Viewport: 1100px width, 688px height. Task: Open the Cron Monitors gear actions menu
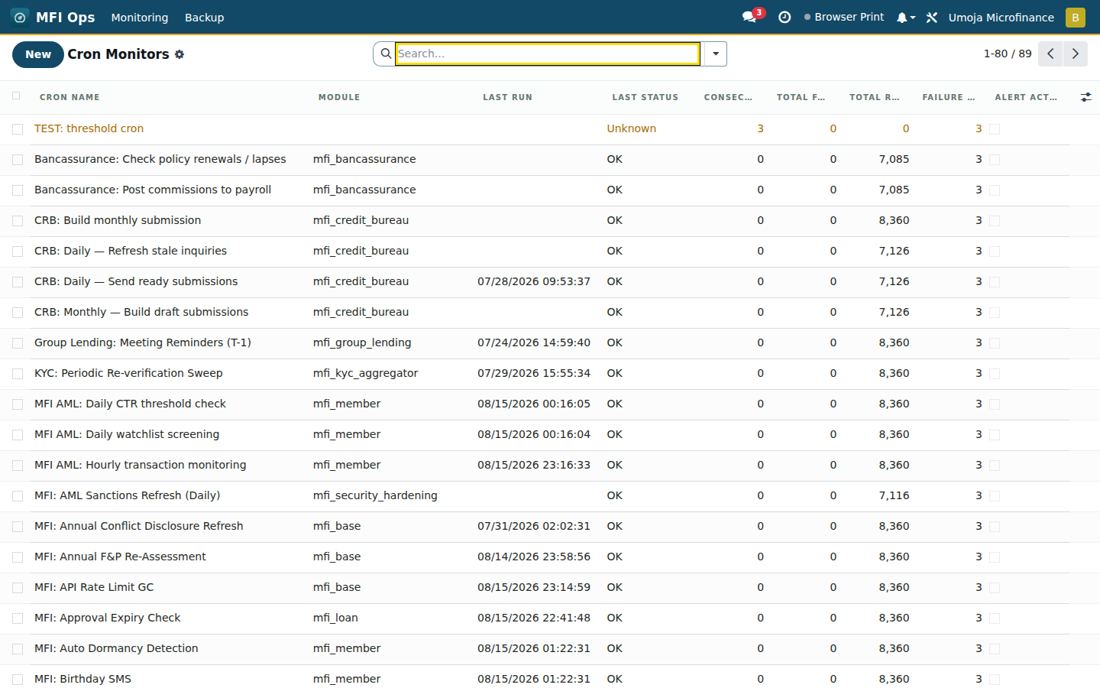click(180, 54)
